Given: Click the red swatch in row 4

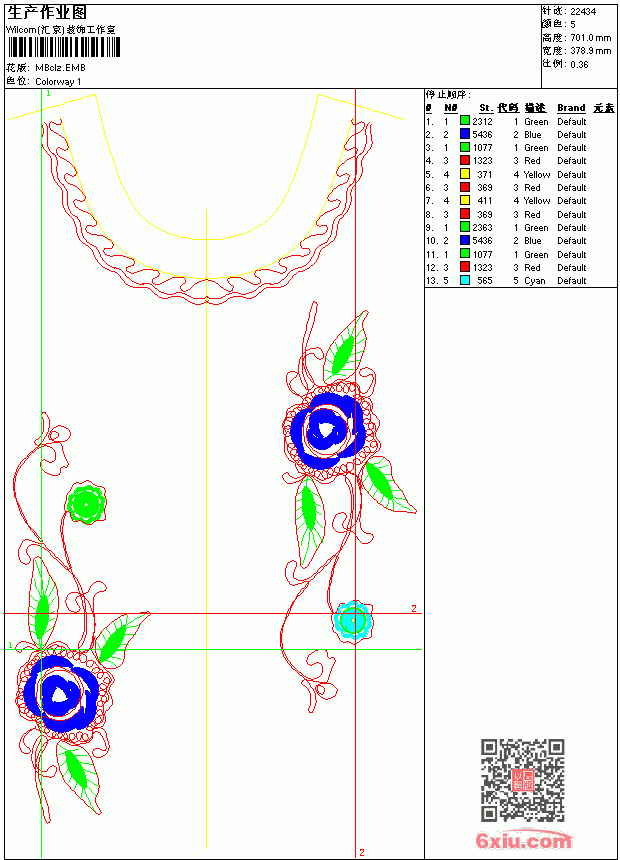Looking at the screenshot, I should pyautogui.click(x=465, y=160).
